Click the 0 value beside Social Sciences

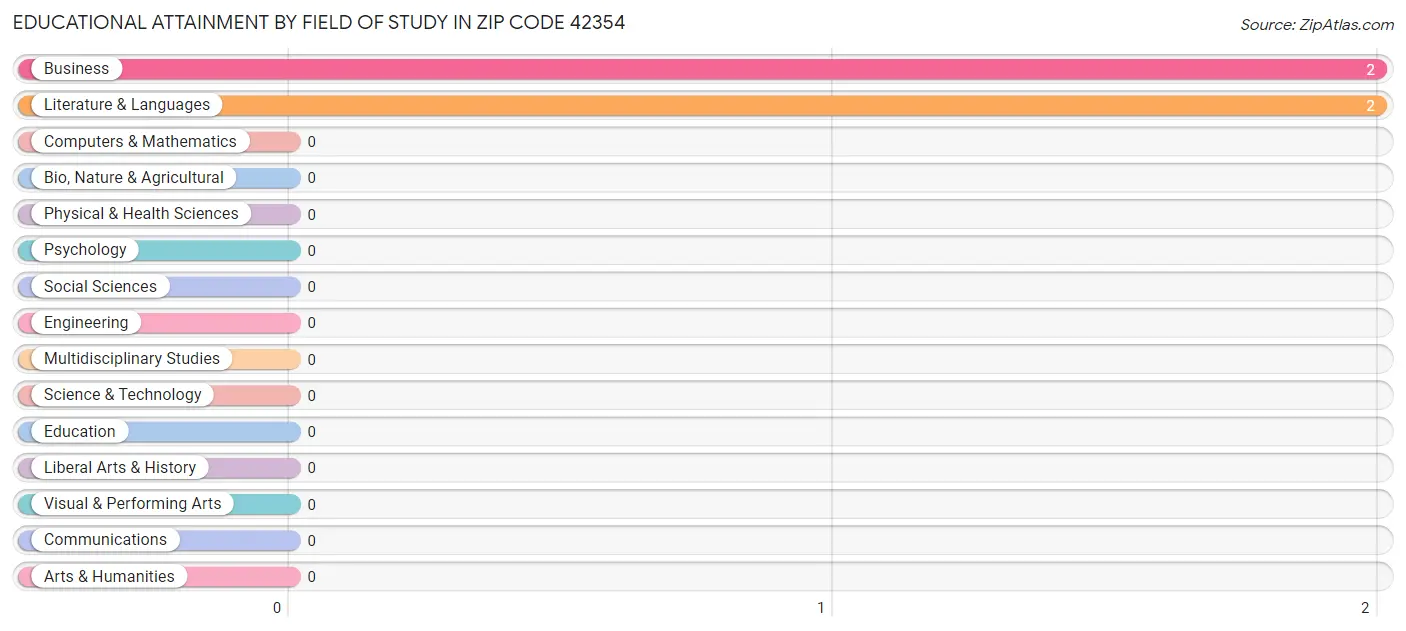(311, 287)
